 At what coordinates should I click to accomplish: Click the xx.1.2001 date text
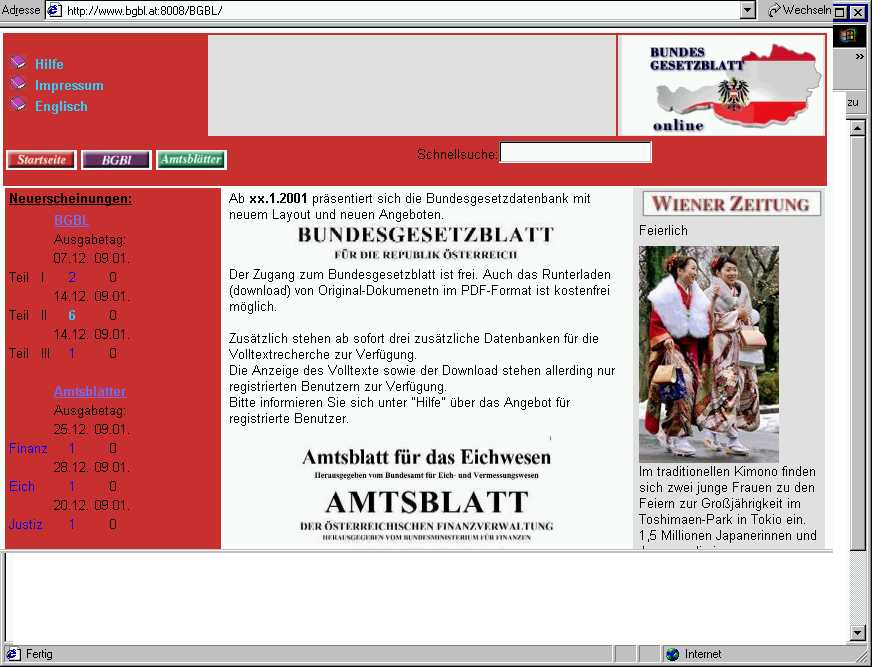pos(278,199)
